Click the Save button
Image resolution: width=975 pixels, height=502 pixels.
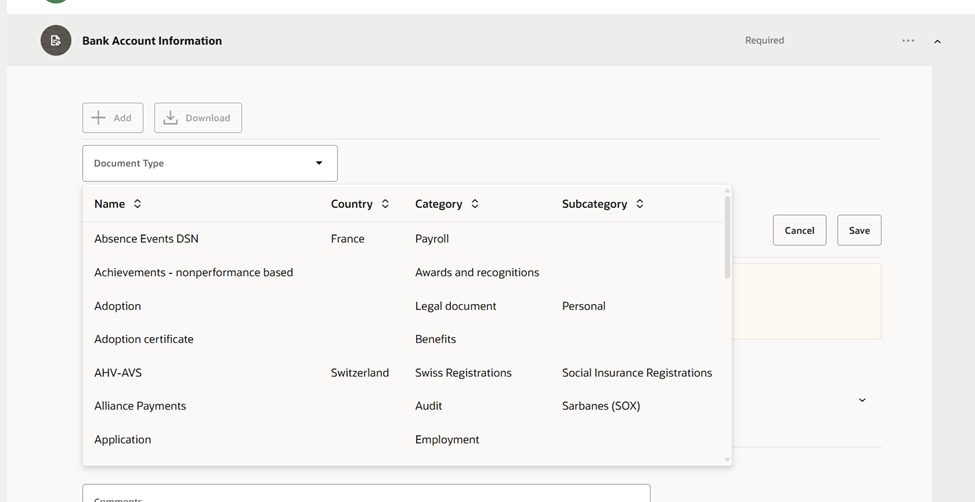[x=859, y=230]
